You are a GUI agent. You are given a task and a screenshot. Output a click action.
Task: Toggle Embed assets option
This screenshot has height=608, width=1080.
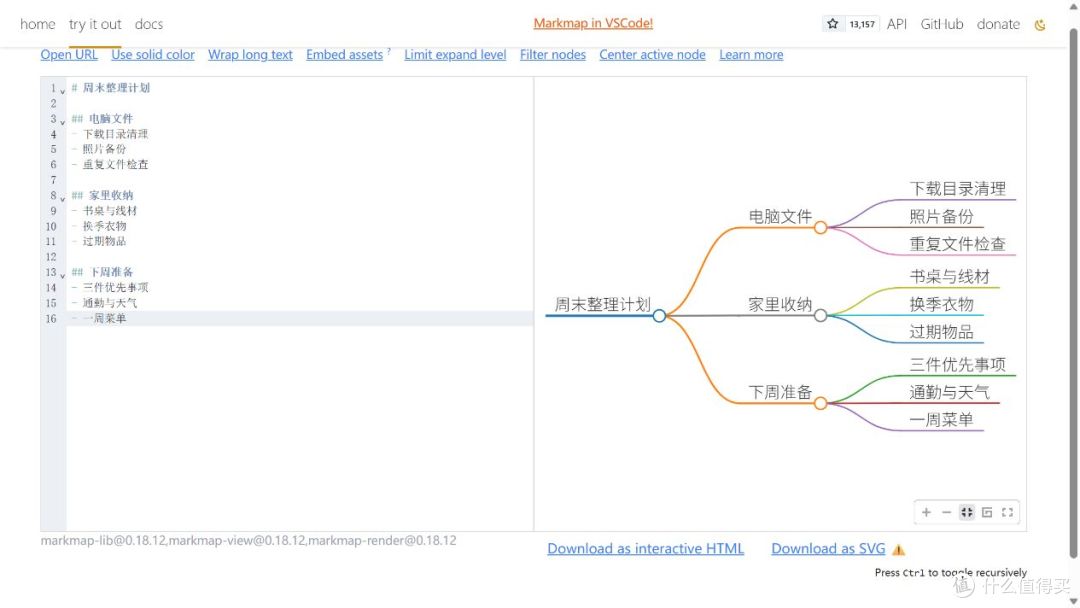pyautogui.click(x=344, y=54)
